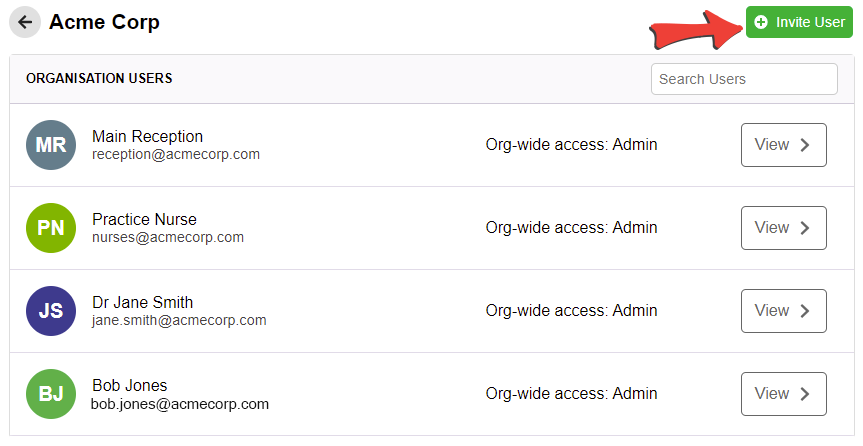The height and width of the screenshot is (446, 863).
Task: Open the View button for Bob Jones
Action: [x=784, y=394]
